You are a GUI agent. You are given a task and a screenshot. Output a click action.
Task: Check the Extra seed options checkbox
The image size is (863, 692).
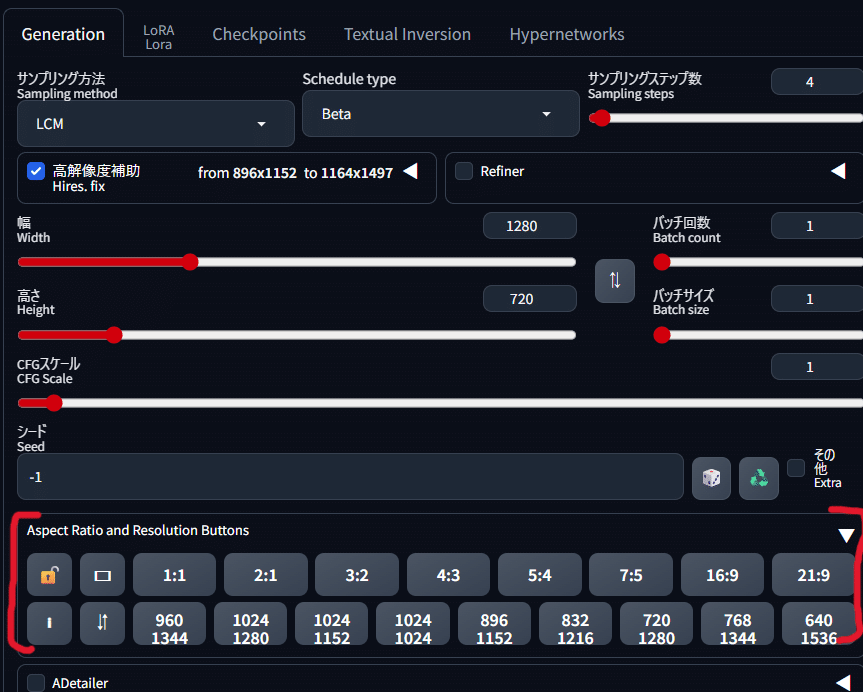click(796, 467)
